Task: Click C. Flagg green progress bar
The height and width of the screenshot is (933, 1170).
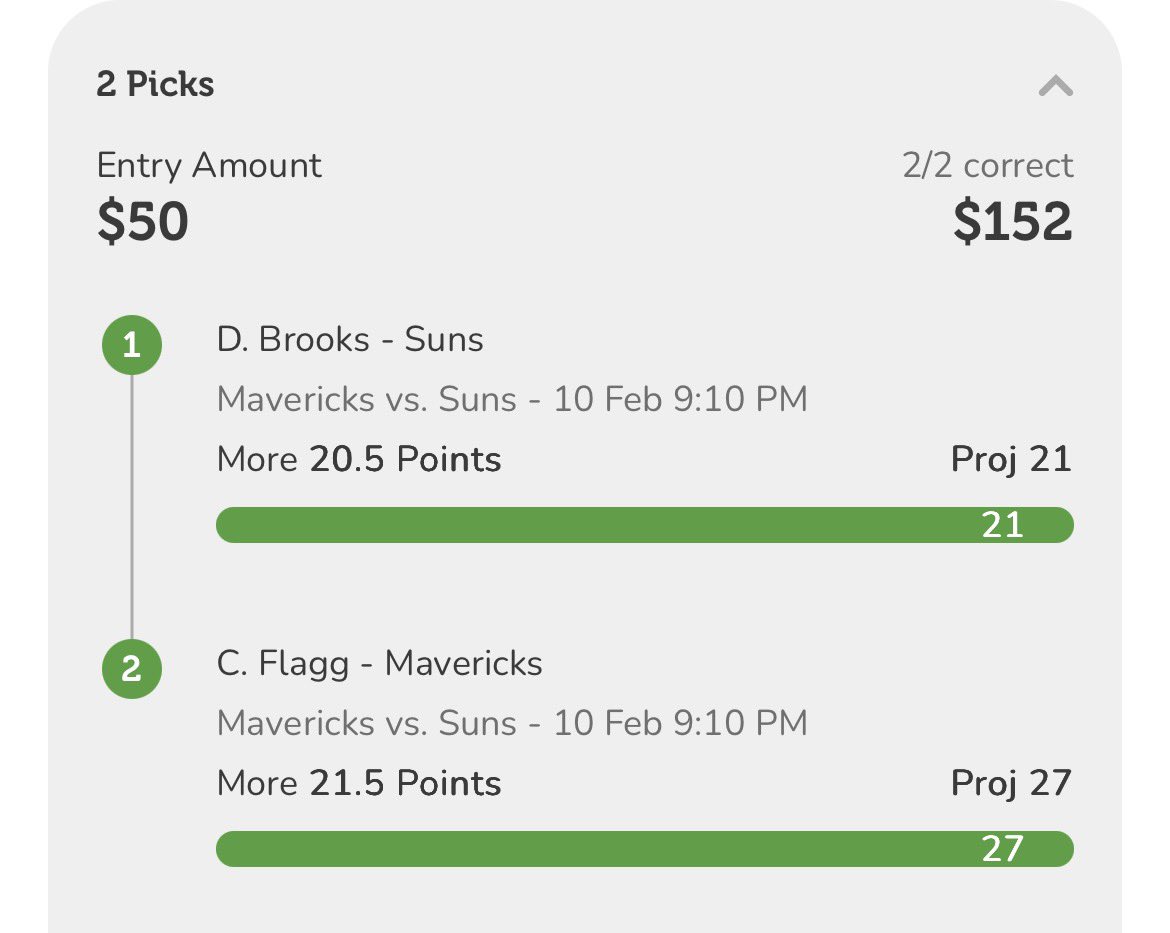Action: (645, 849)
